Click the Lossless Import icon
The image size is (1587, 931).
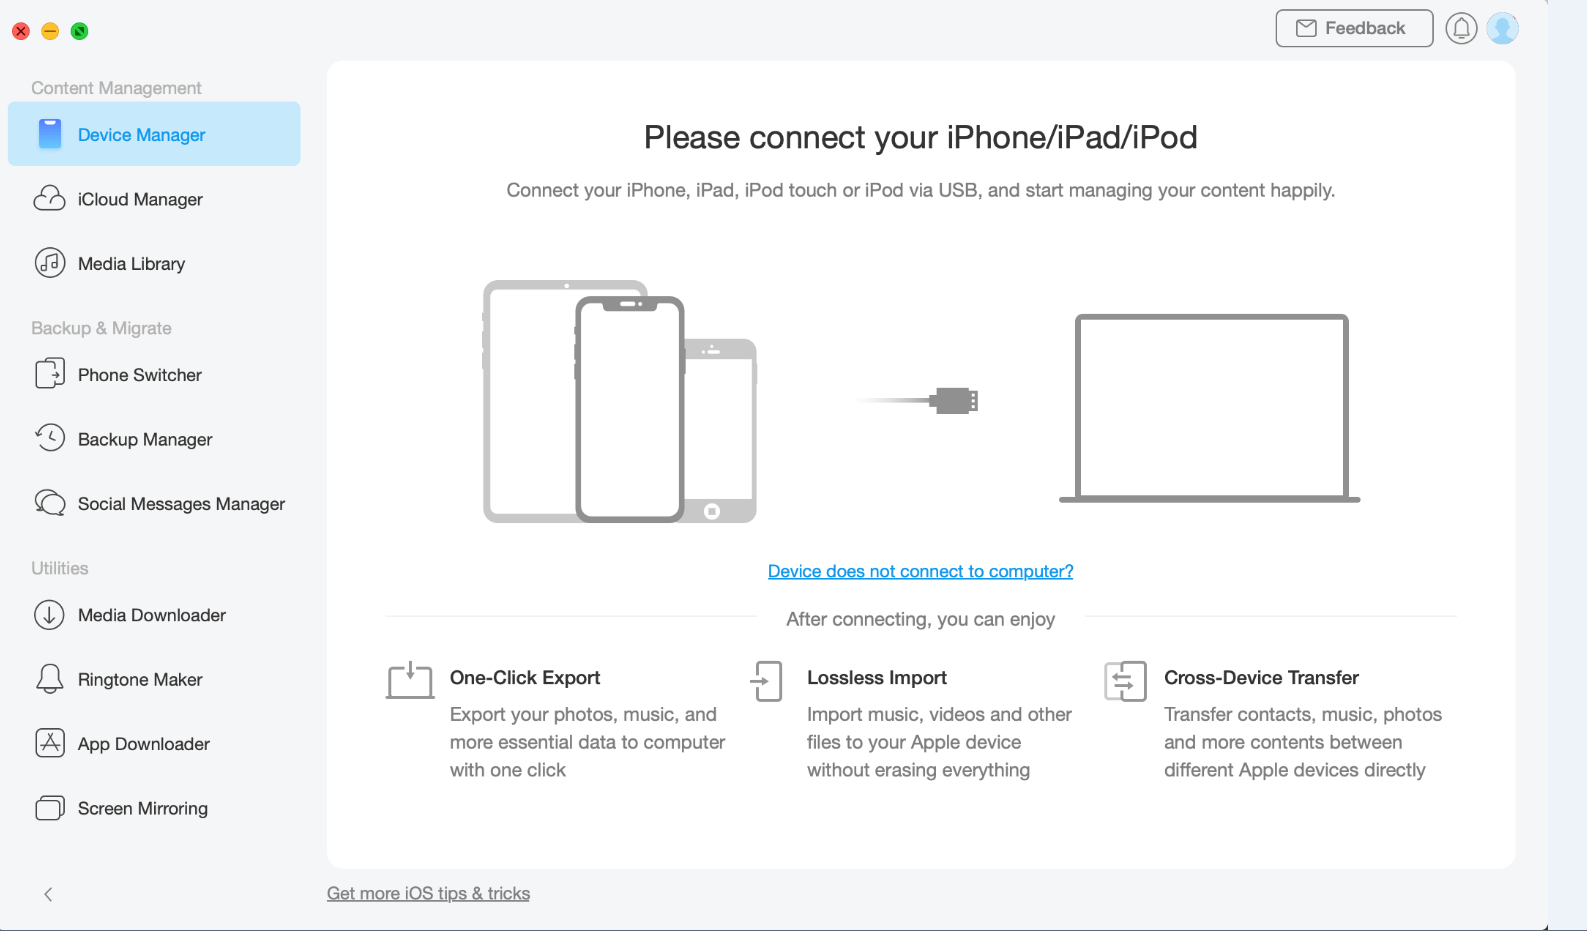coord(767,681)
